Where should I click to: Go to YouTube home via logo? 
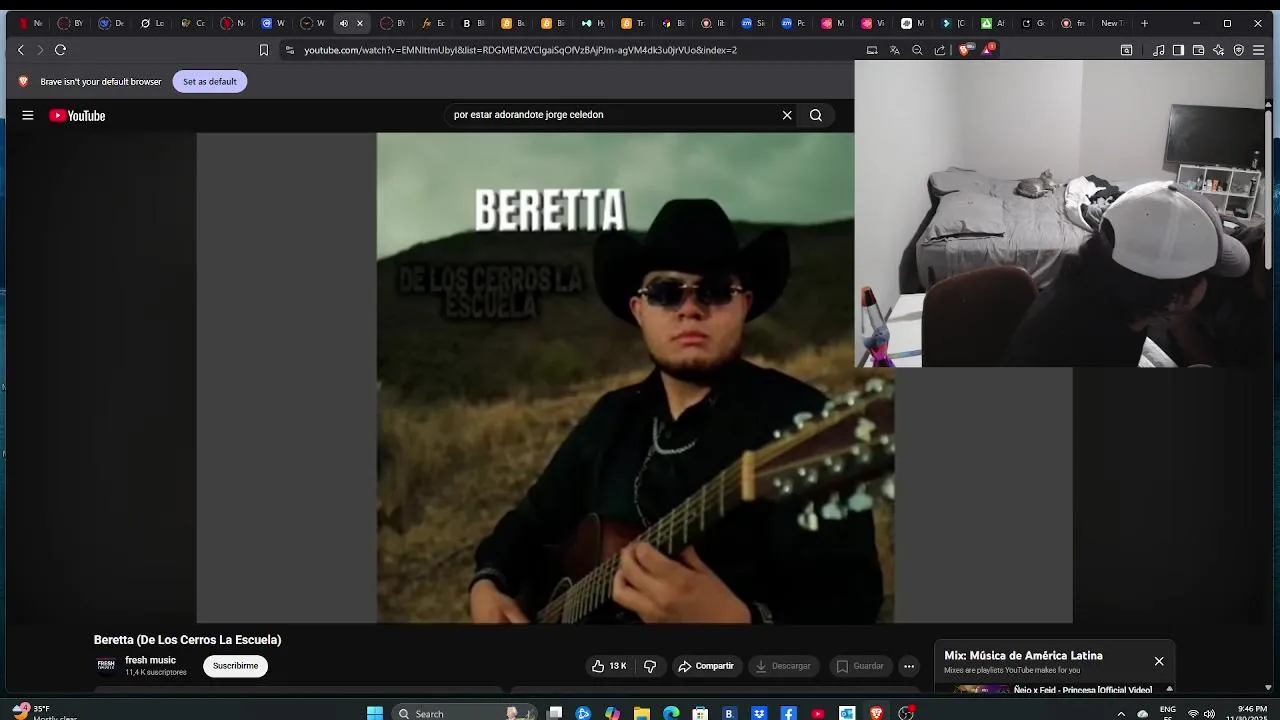(x=77, y=115)
